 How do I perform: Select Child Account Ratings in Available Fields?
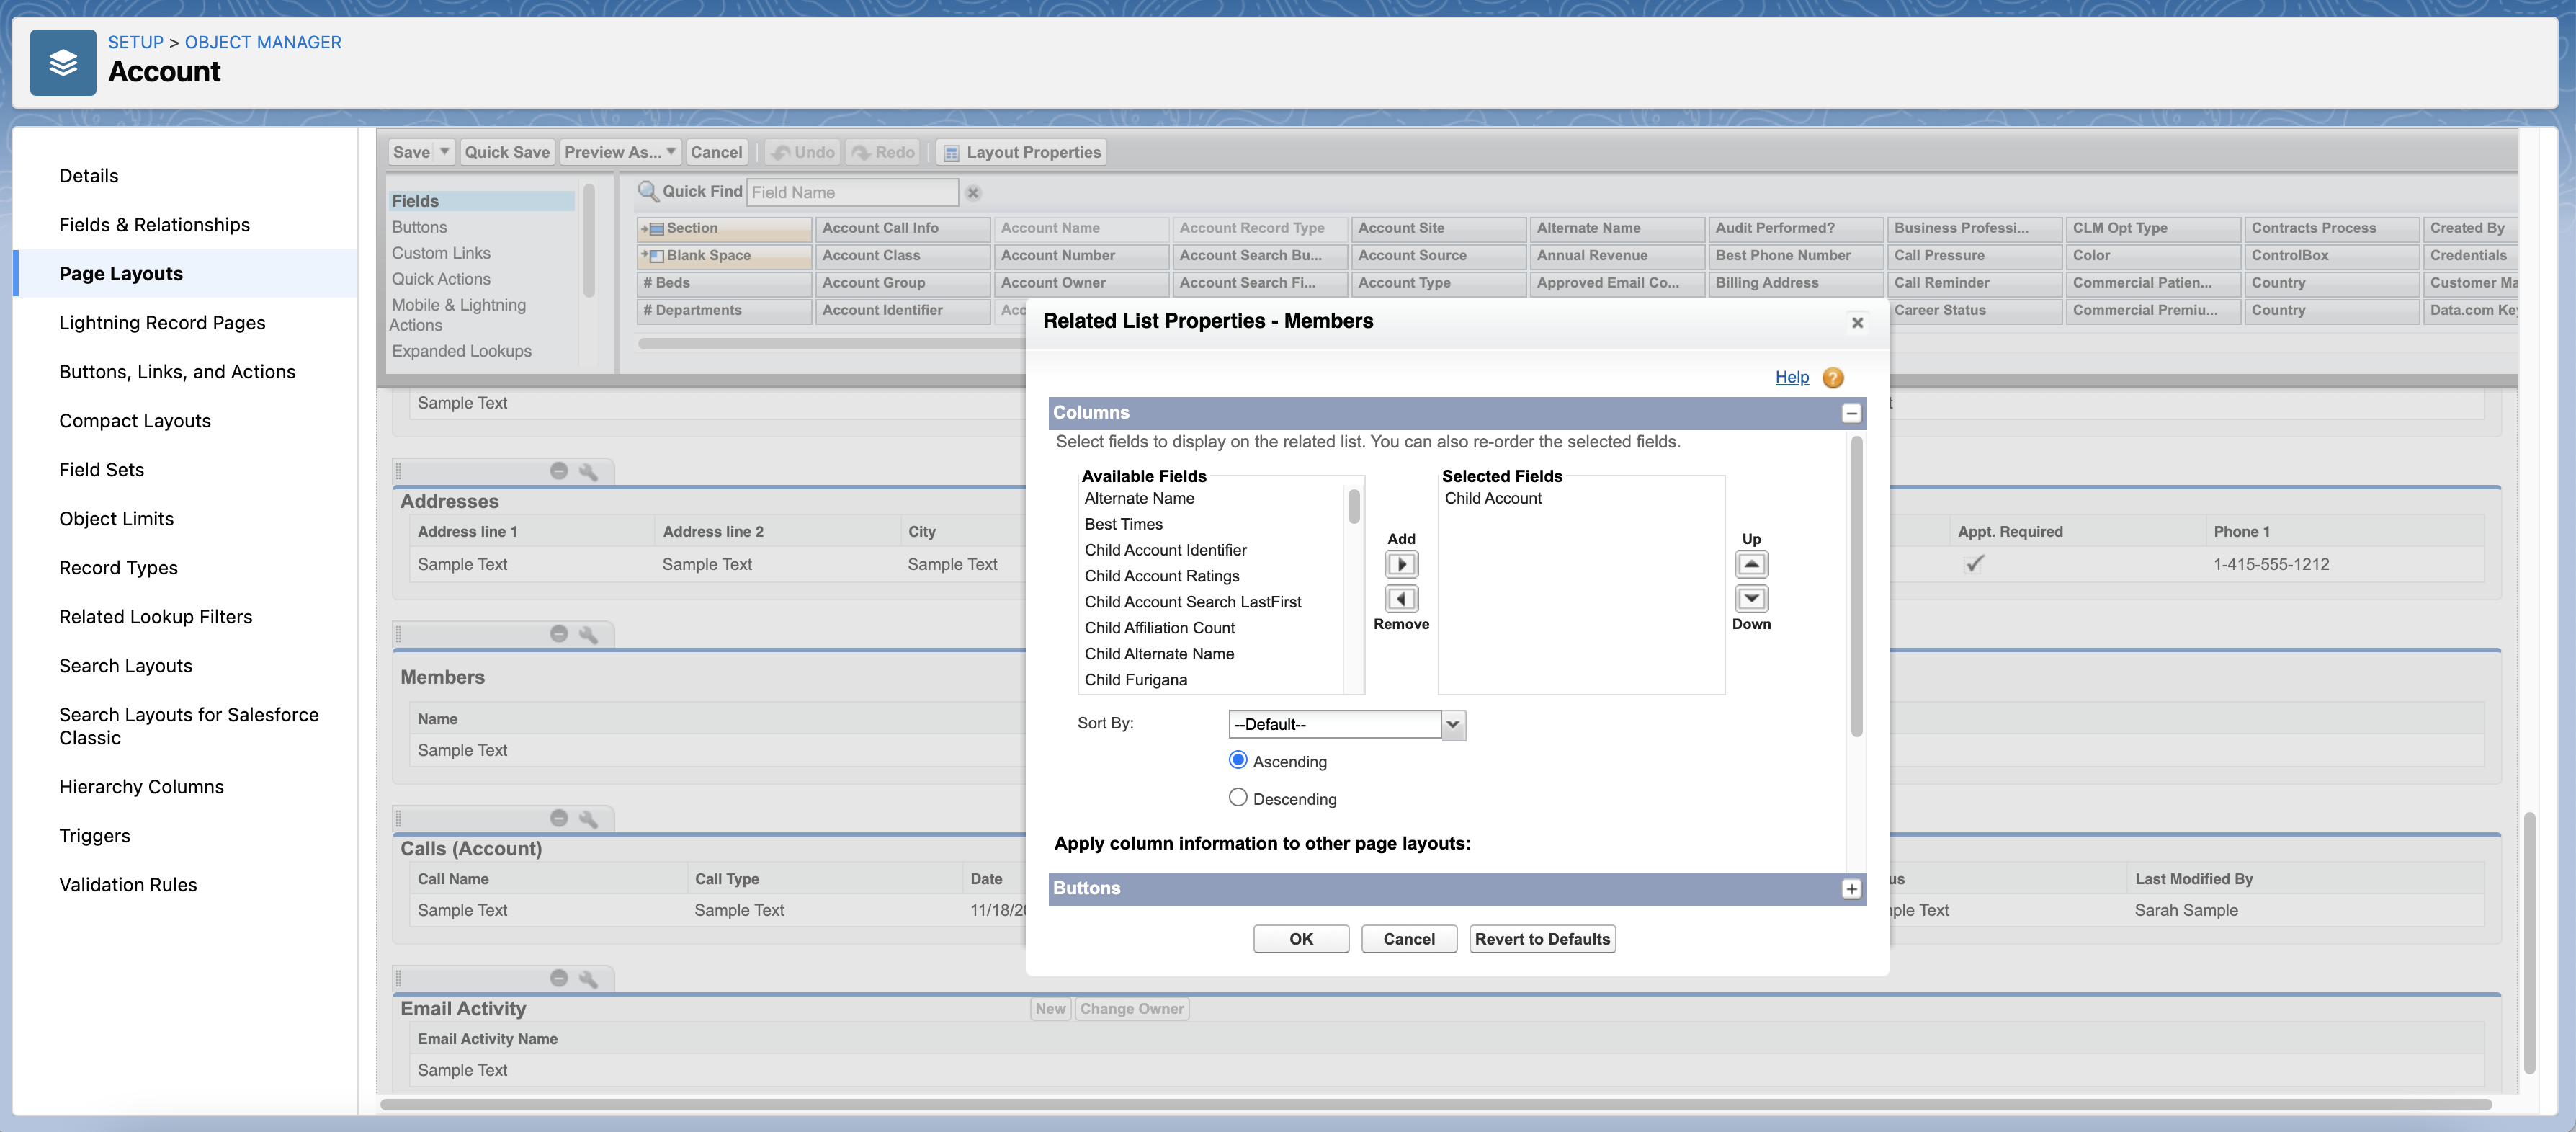[x=1161, y=576]
